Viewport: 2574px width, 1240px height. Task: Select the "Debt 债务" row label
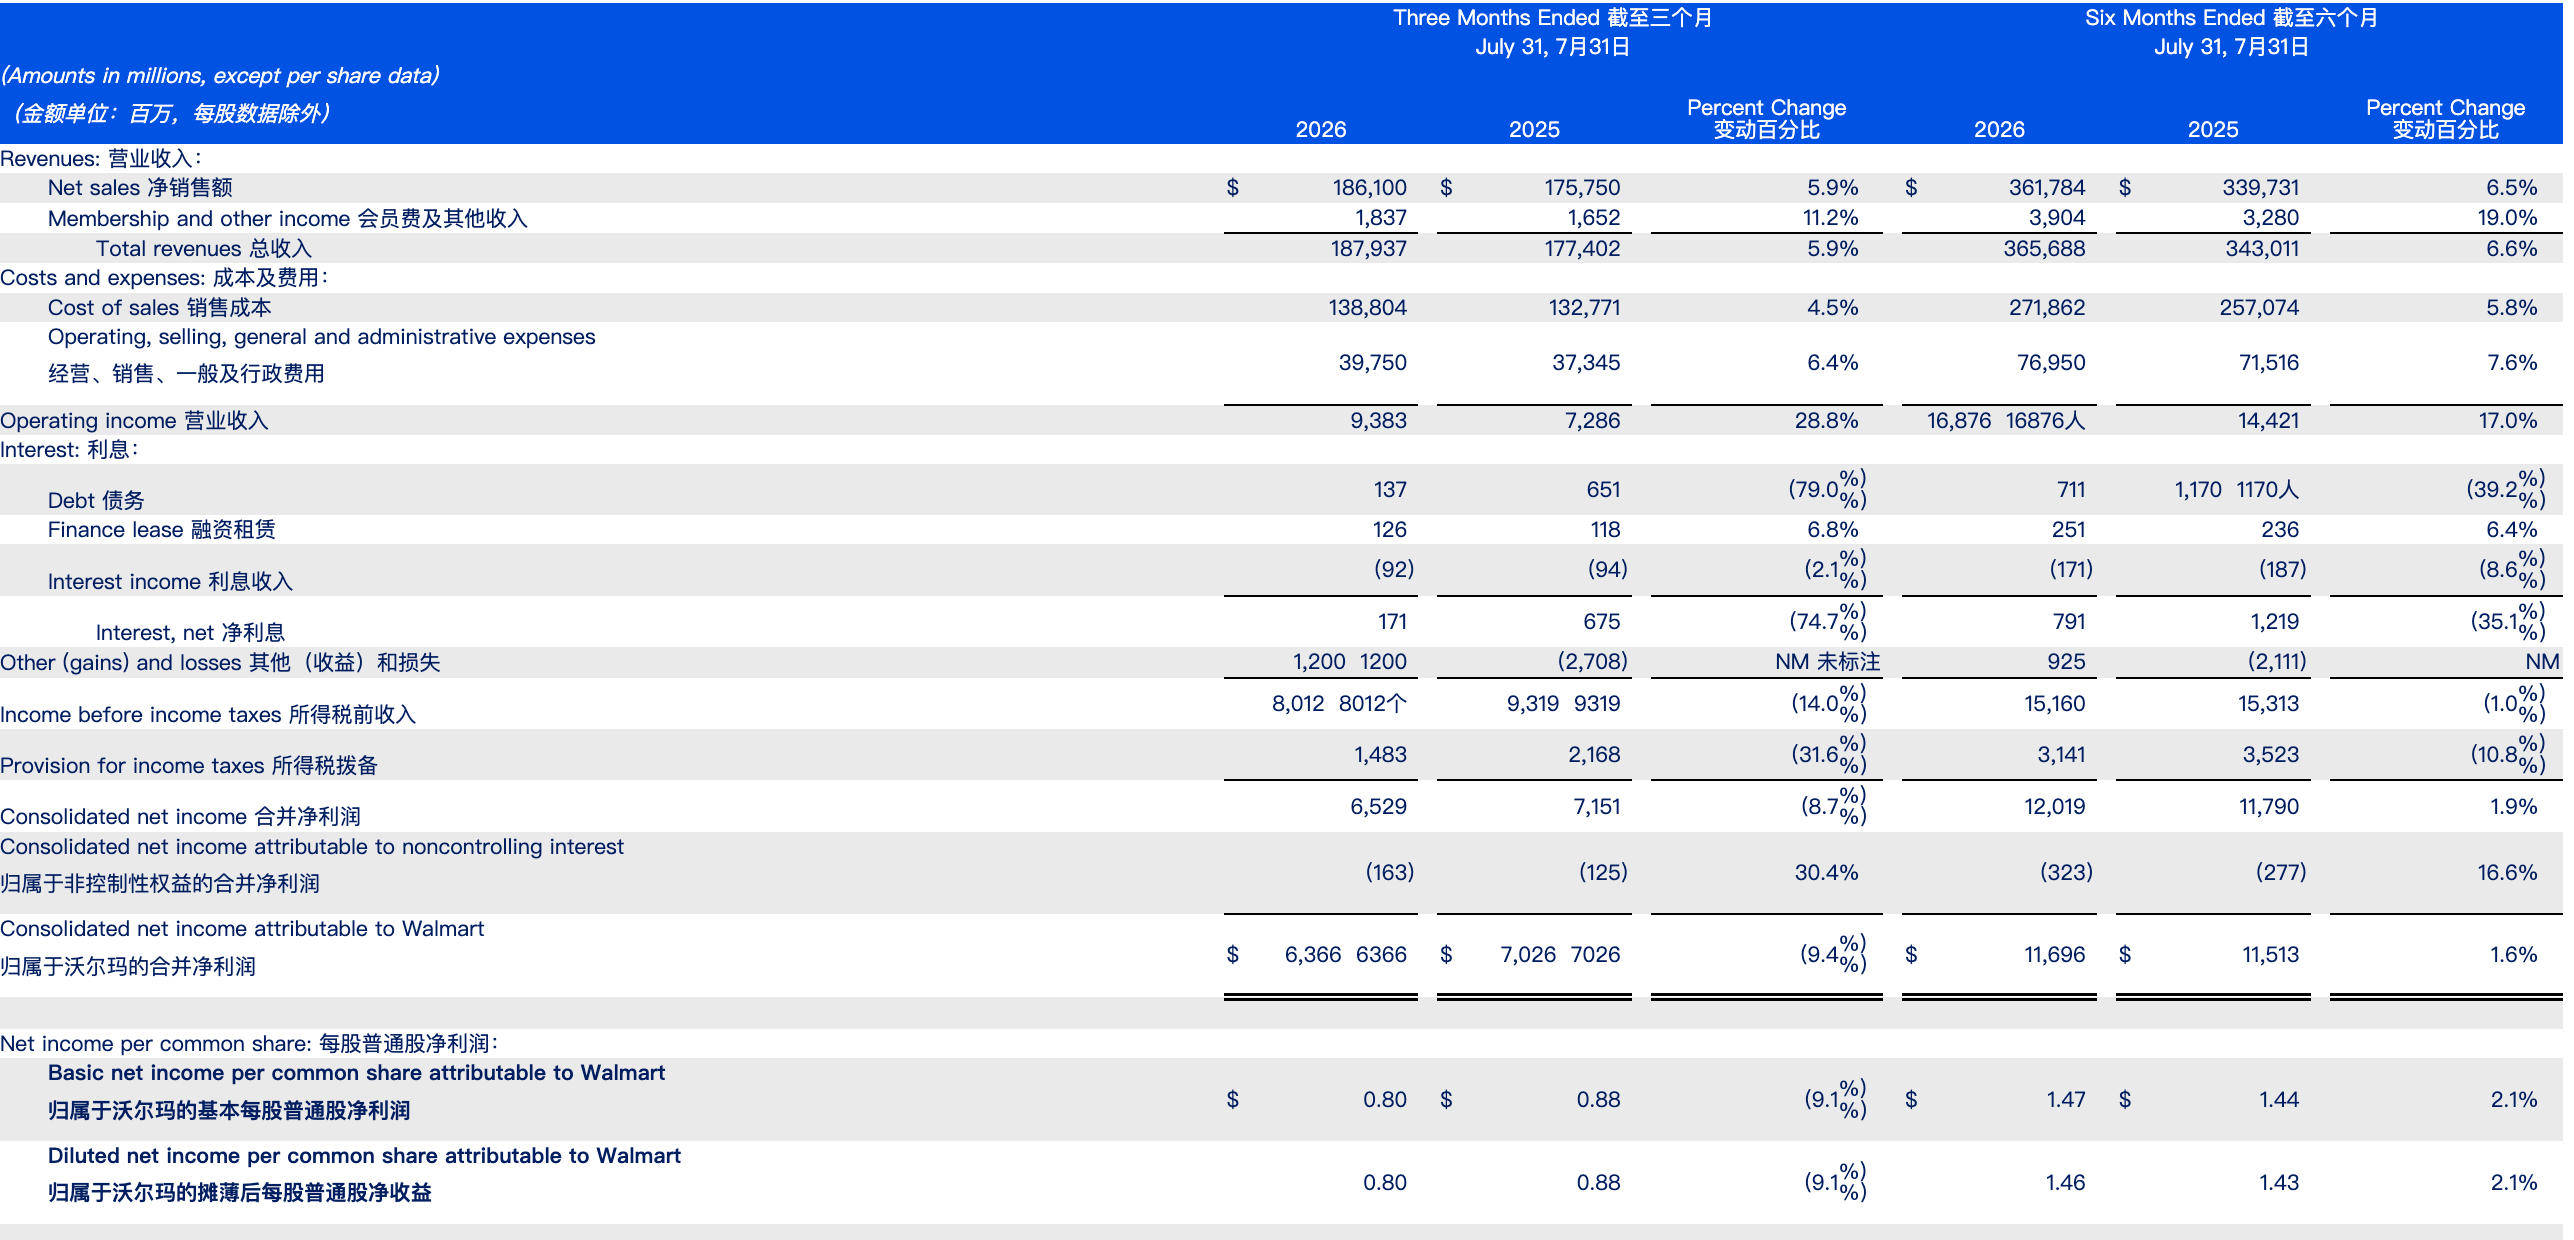click(x=96, y=500)
